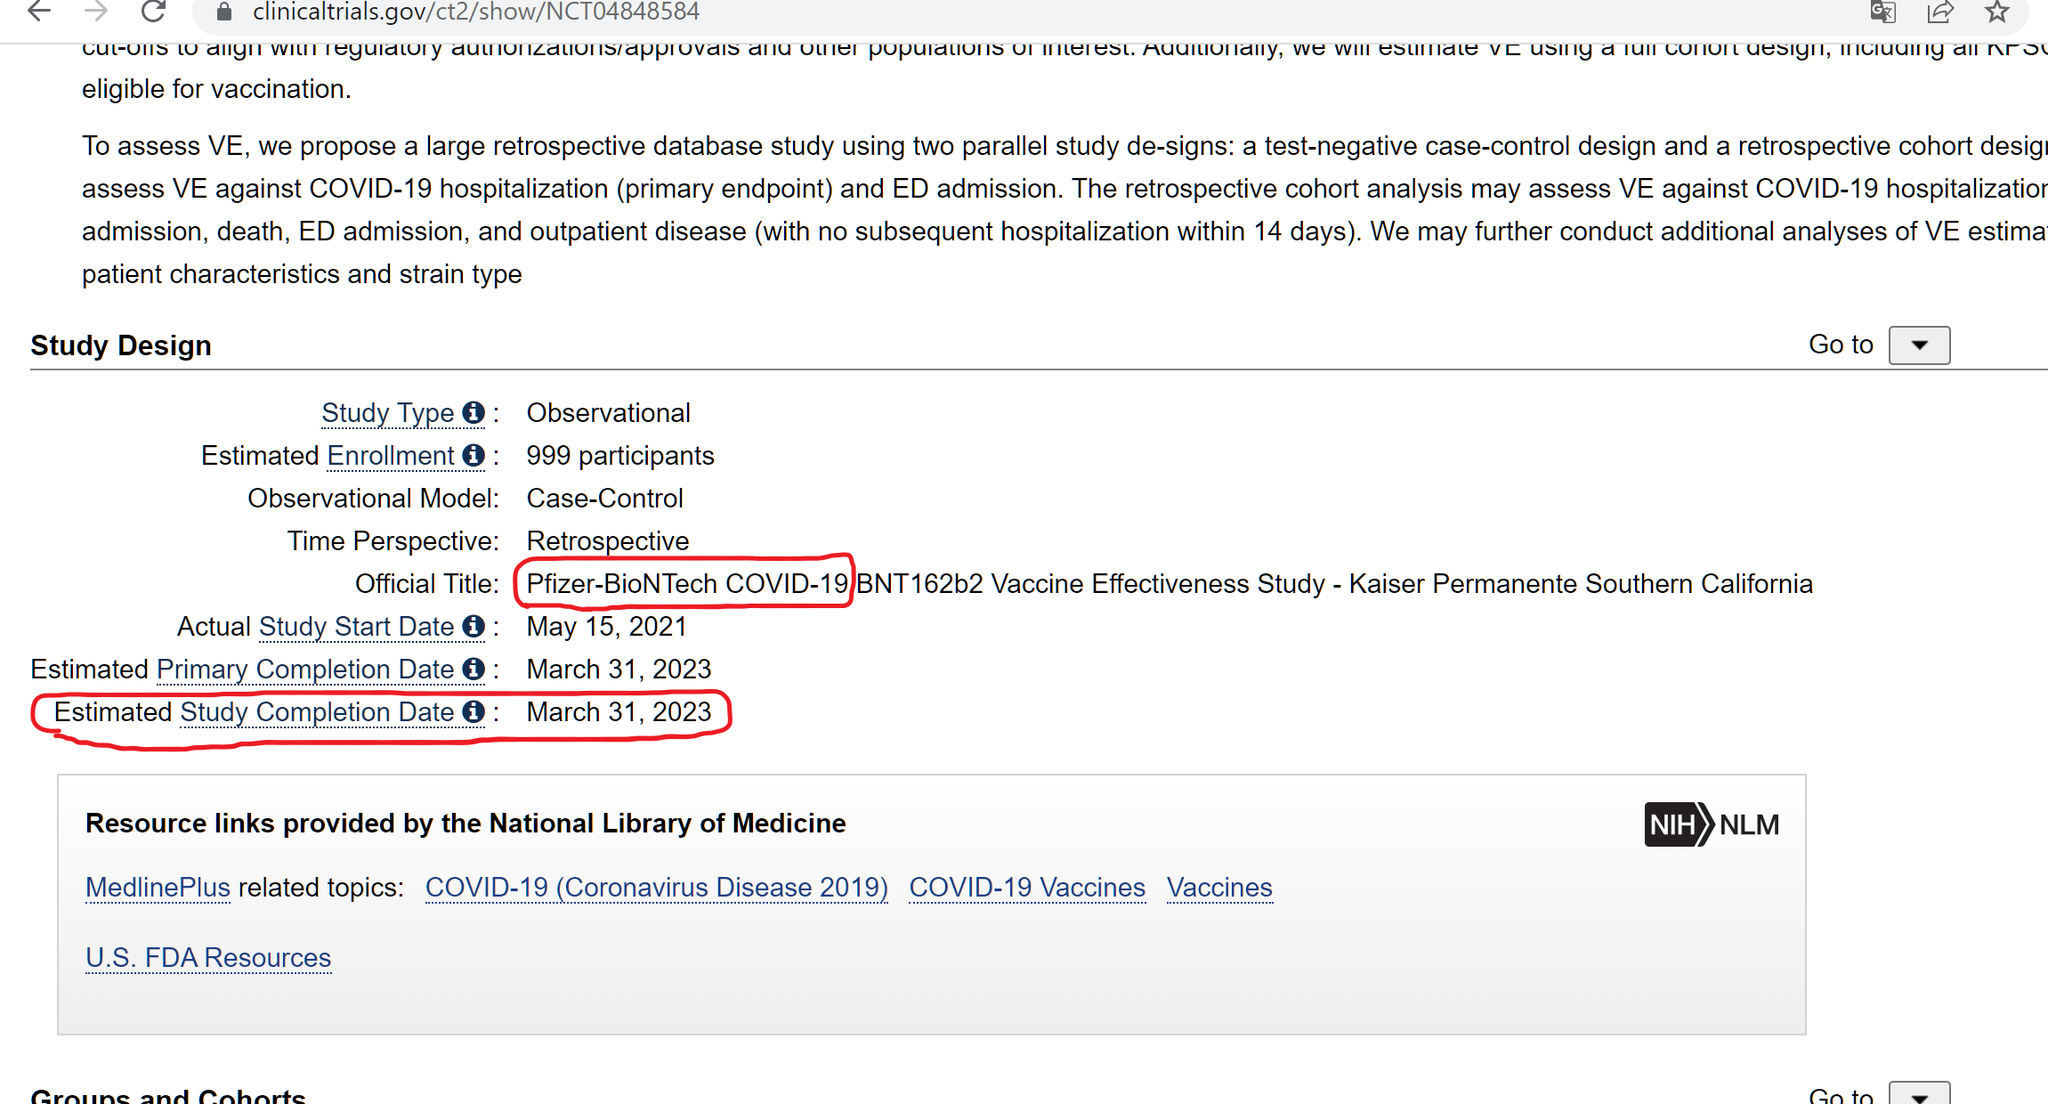
Task: Open U.S. FDA Resources link
Action: click(208, 958)
